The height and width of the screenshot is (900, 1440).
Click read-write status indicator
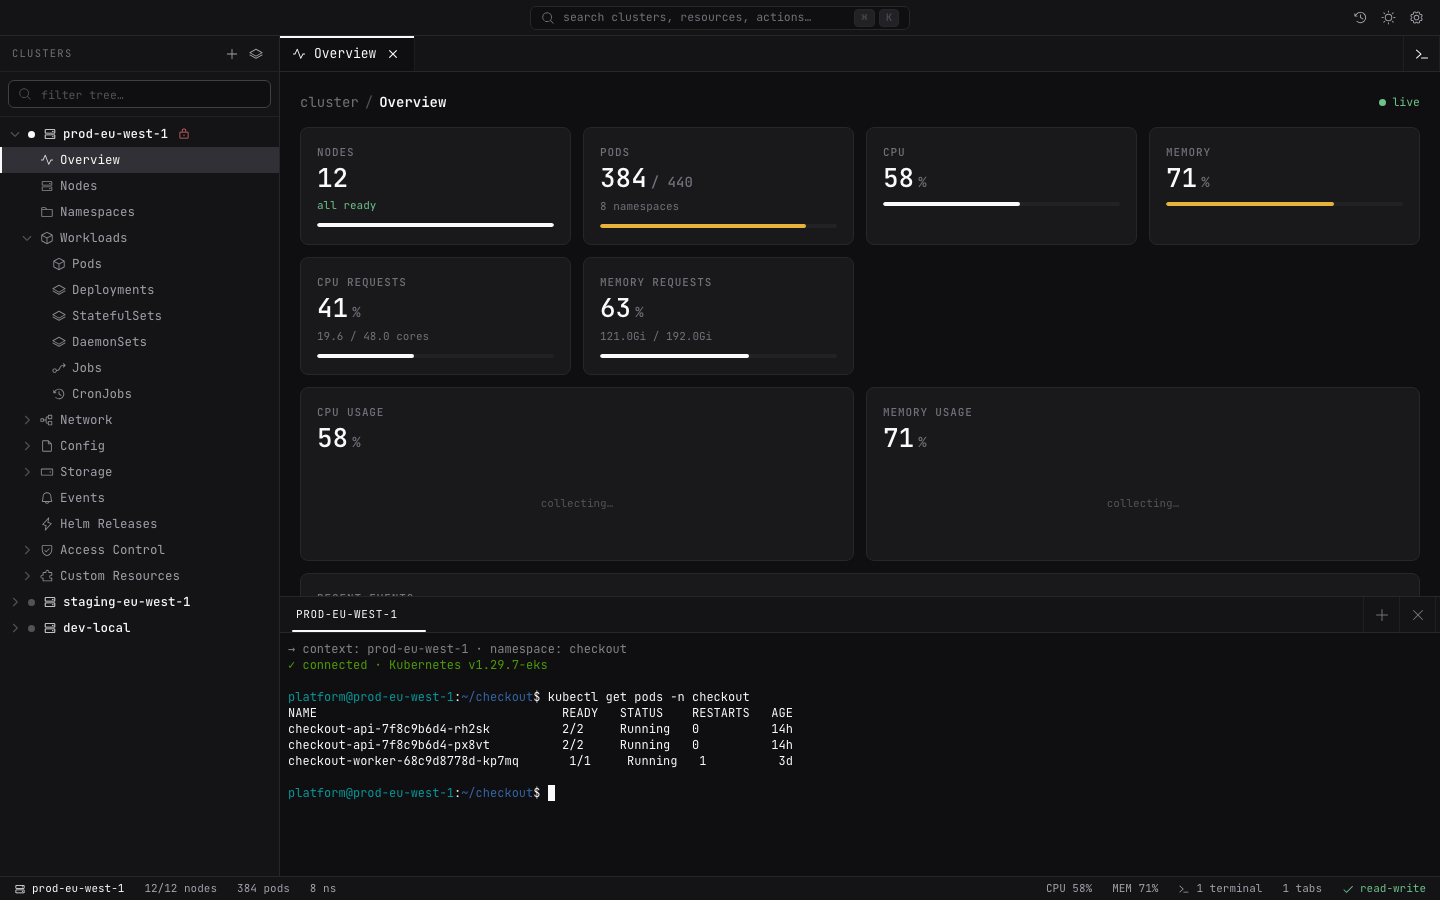[x=1384, y=888]
